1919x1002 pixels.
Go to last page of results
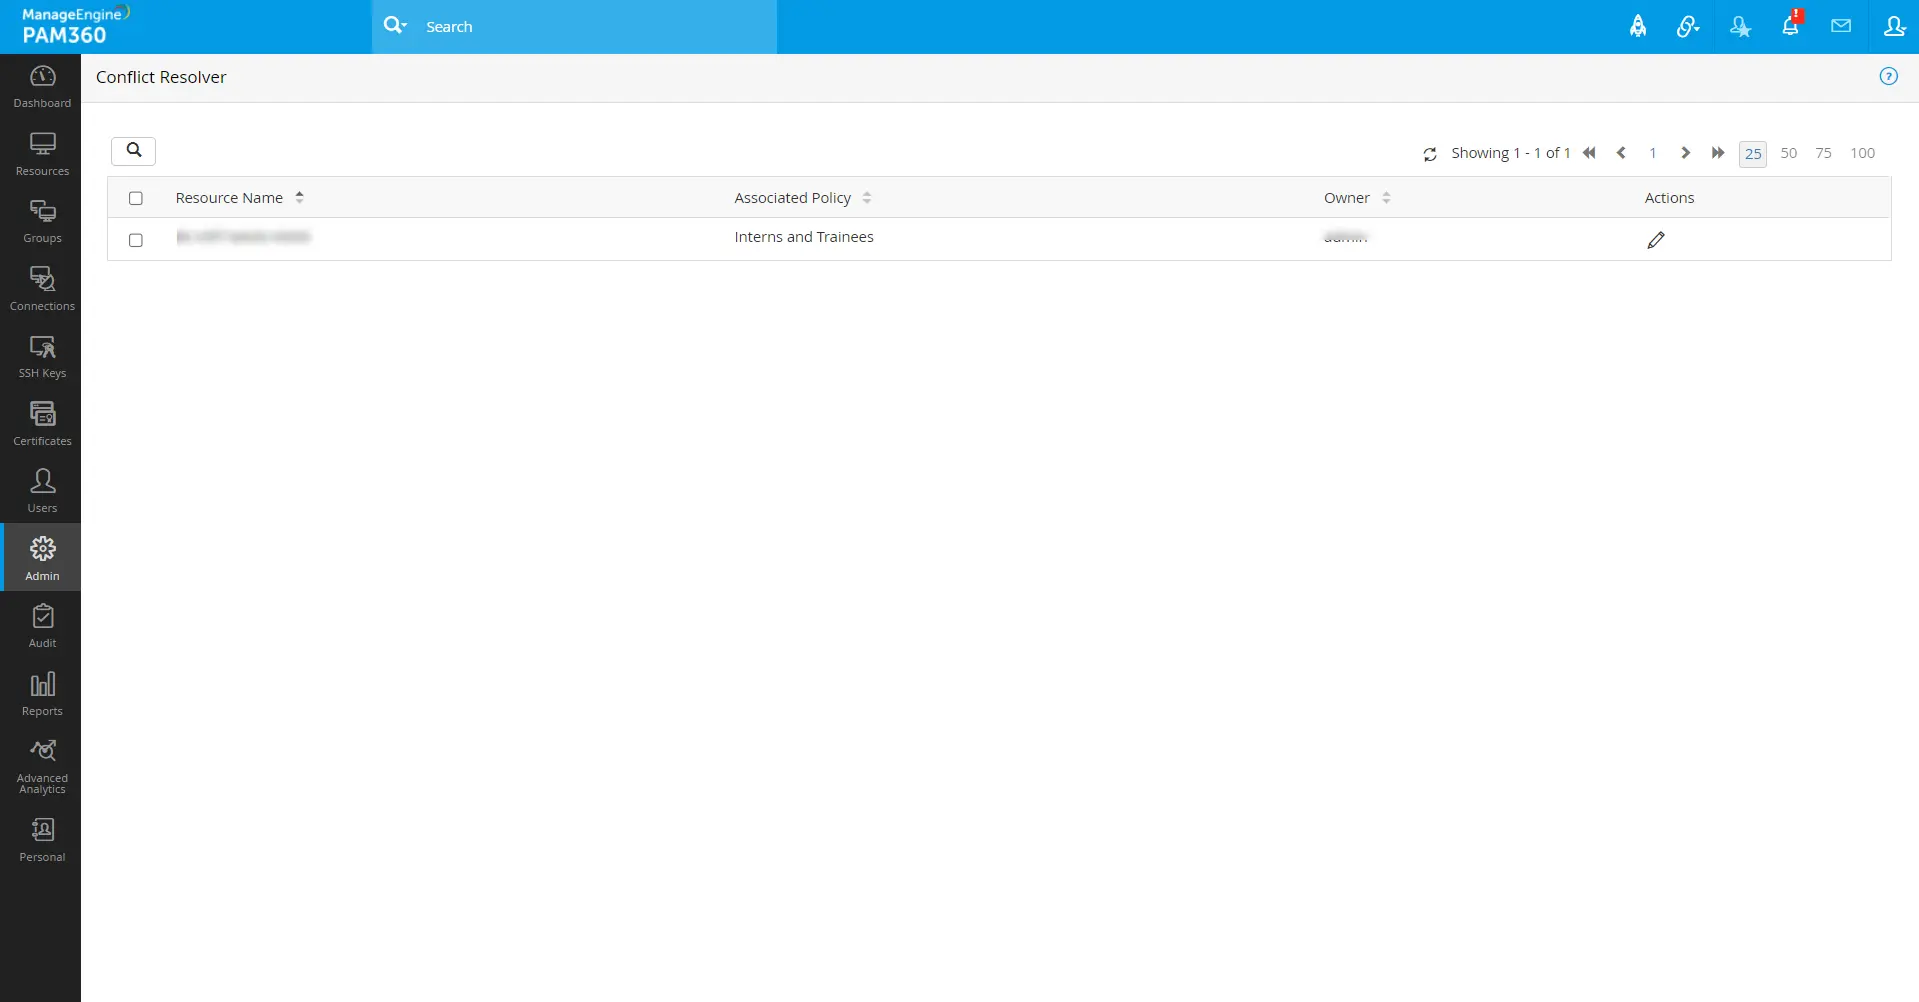click(x=1718, y=153)
